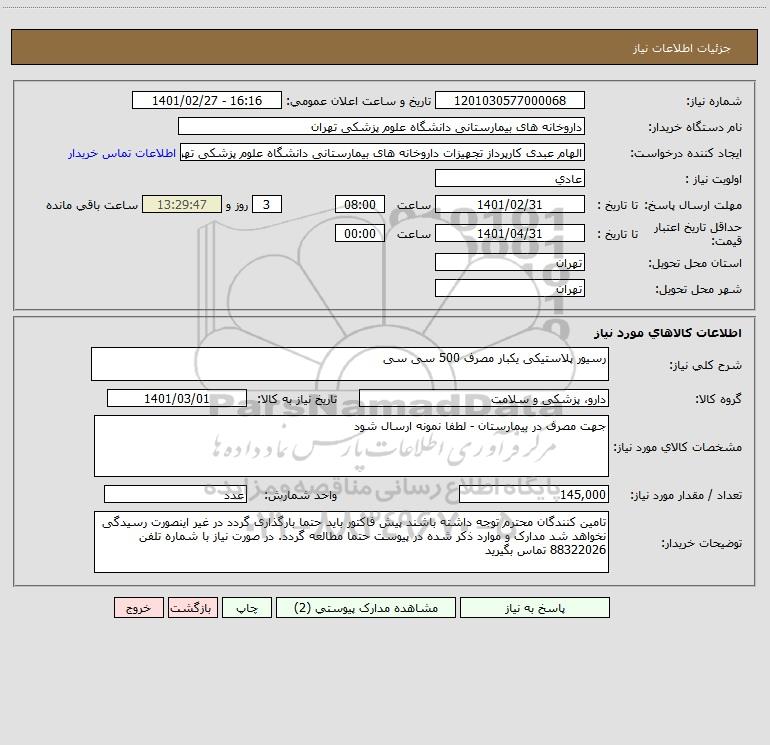Click label 'ایجاد کننده درخواست:'

click(x=686, y=153)
